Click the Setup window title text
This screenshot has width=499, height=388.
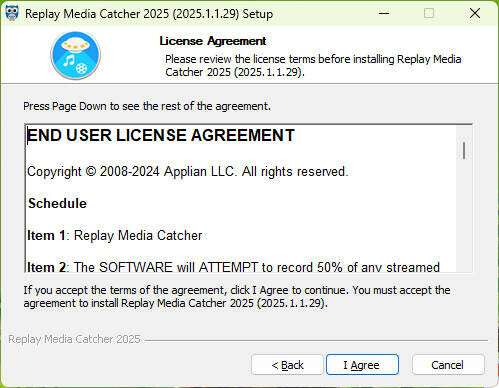(x=149, y=14)
